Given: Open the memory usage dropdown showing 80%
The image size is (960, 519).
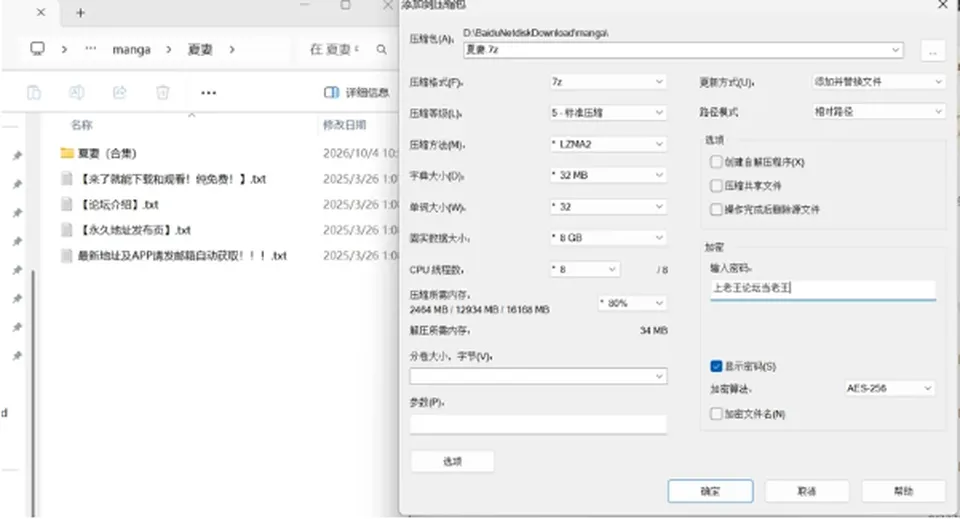Looking at the screenshot, I should tap(632, 303).
